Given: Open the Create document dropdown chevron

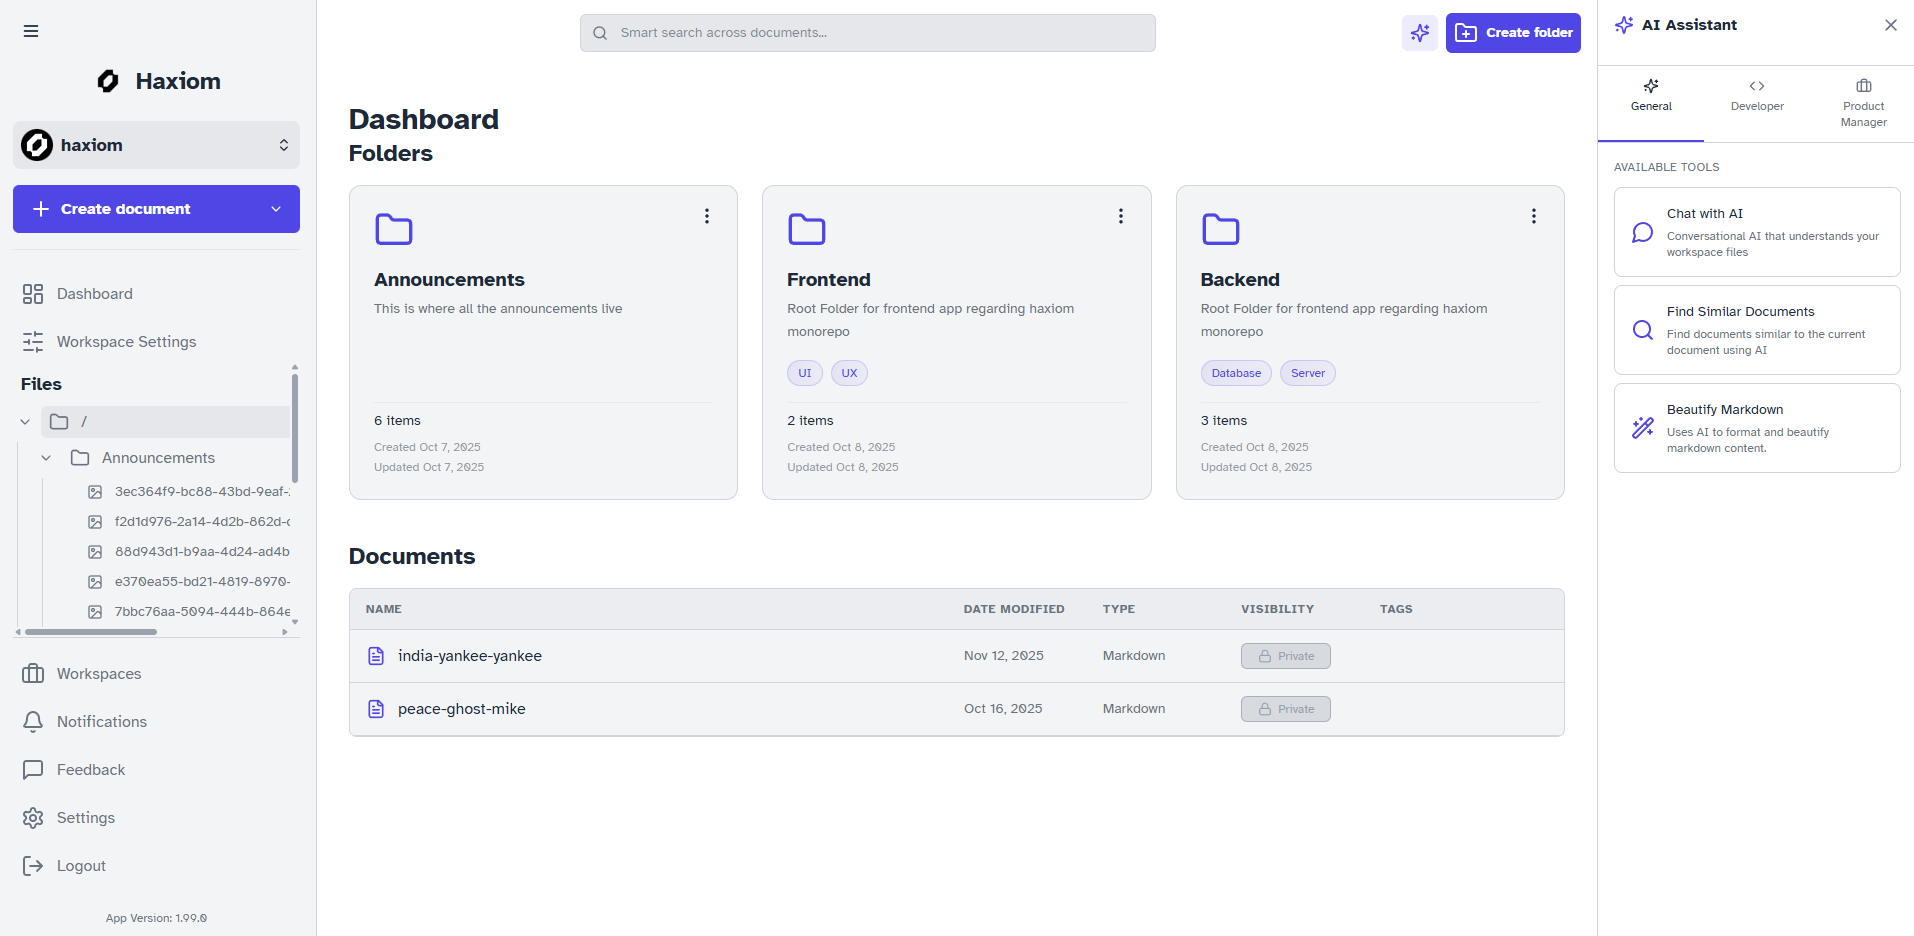Looking at the screenshot, I should [276, 209].
